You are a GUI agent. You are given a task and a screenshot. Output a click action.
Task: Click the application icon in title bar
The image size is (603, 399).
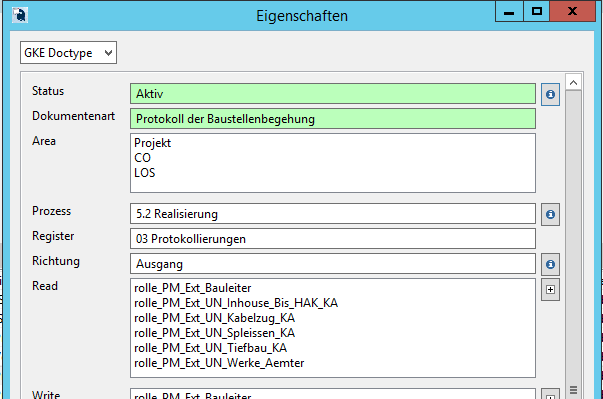click(x=20, y=15)
